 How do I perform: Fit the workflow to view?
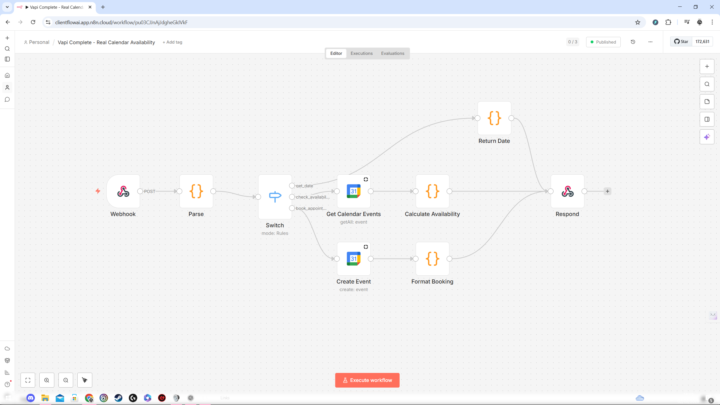[28, 380]
